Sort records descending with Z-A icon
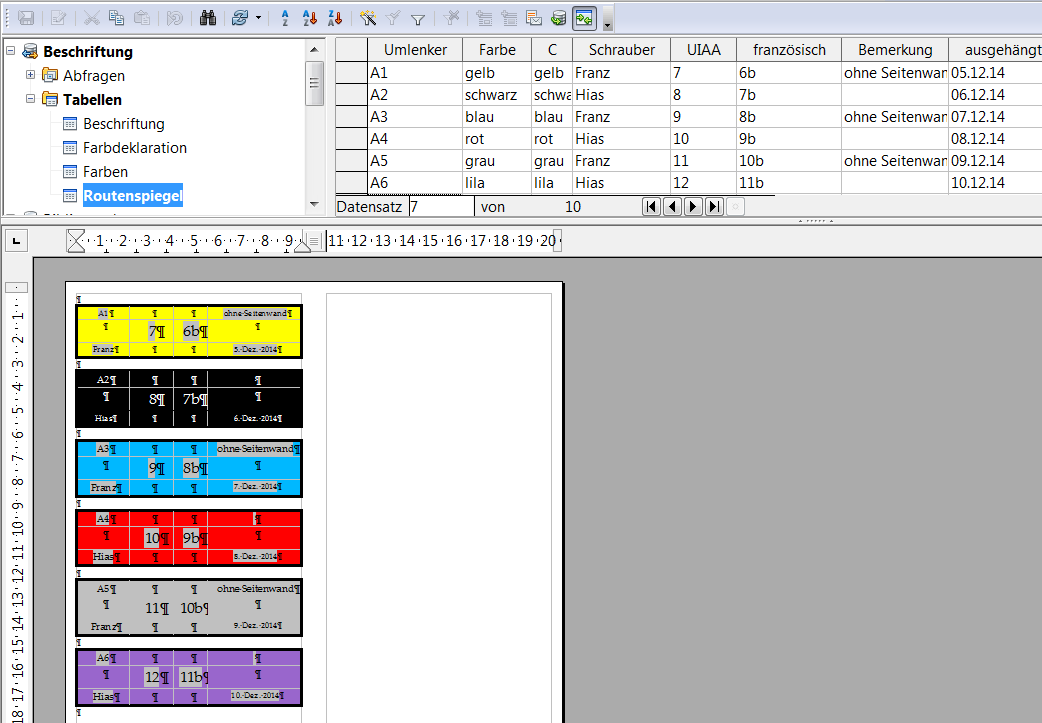Viewport: 1042px width, 723px height. point(334,18)
